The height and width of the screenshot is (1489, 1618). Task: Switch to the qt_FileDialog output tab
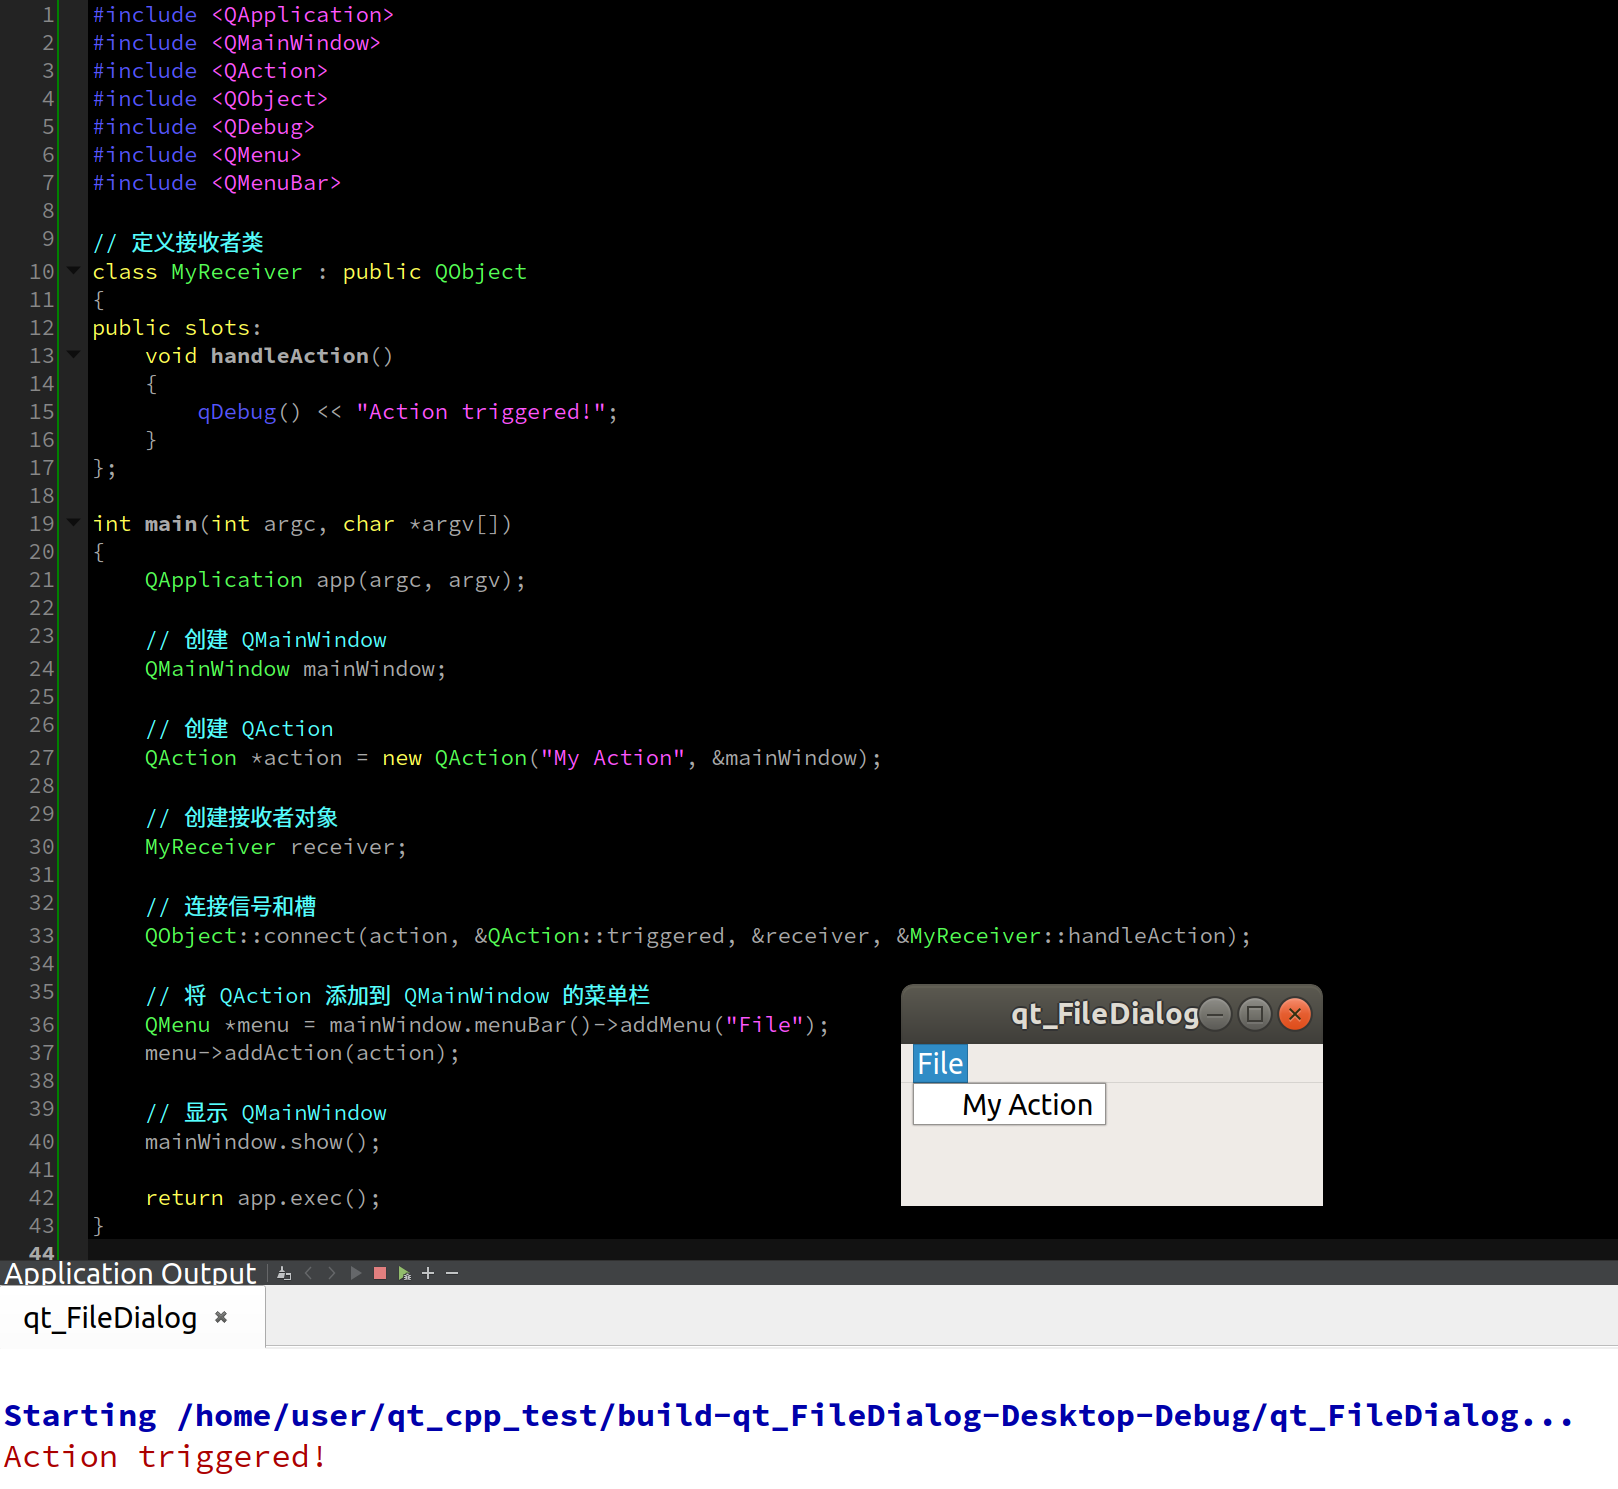[x=110, y=1317]
